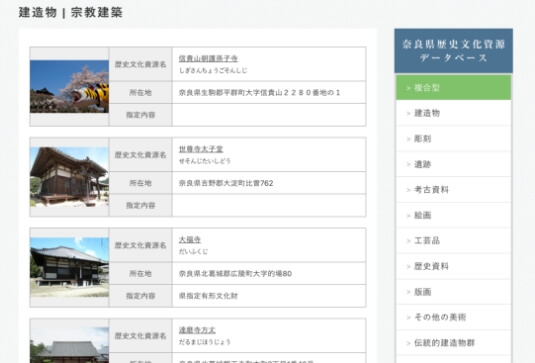Click the address 奈良県吉野郡大淀町比曽762

pyautogui.click(x=226, y=183)
